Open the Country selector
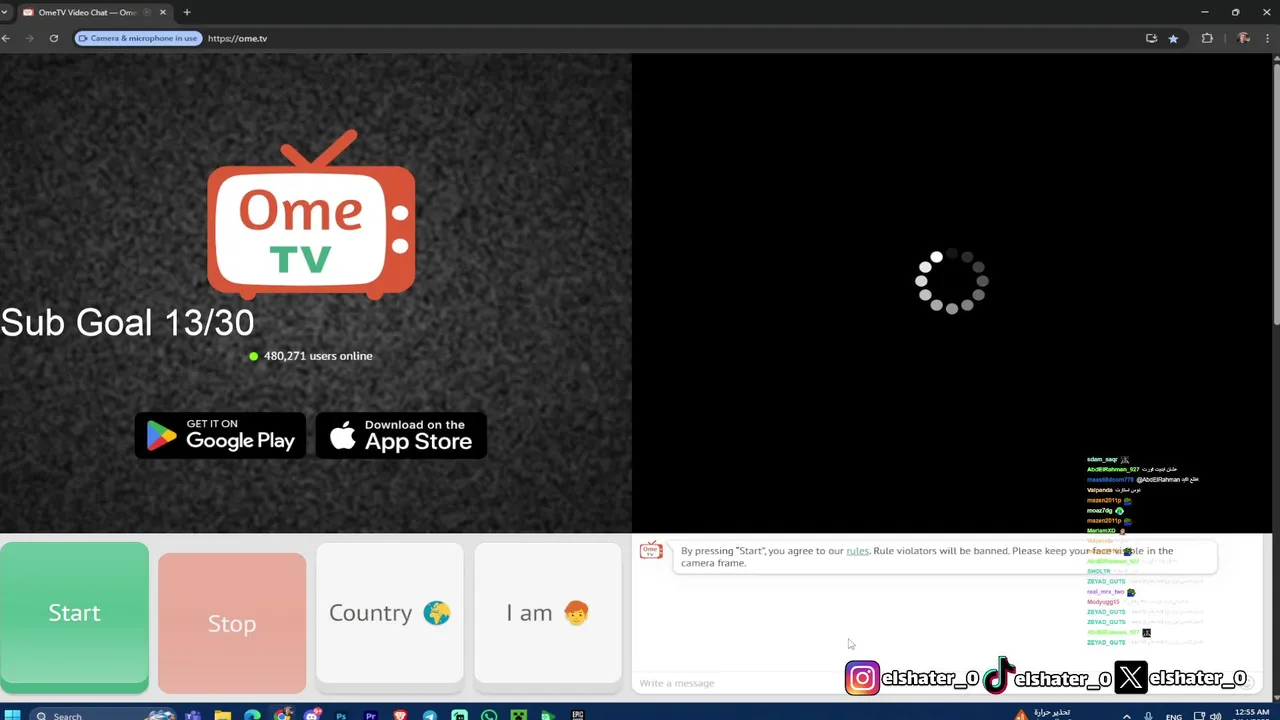This screenshot has width=1280, height=720. pos(390,613)
